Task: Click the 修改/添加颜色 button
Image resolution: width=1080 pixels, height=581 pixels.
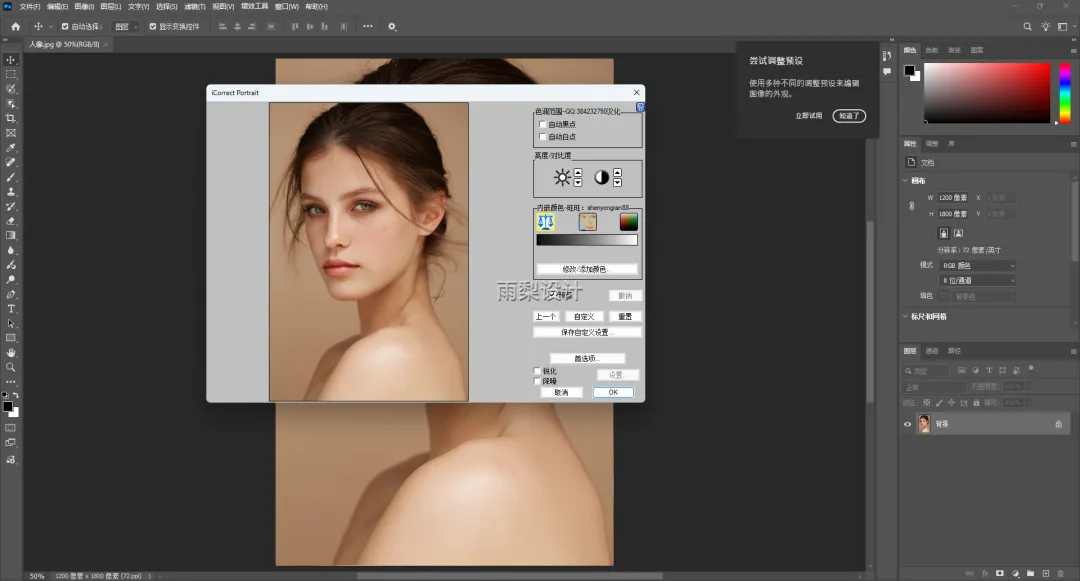Action: (x=586, y=269)
